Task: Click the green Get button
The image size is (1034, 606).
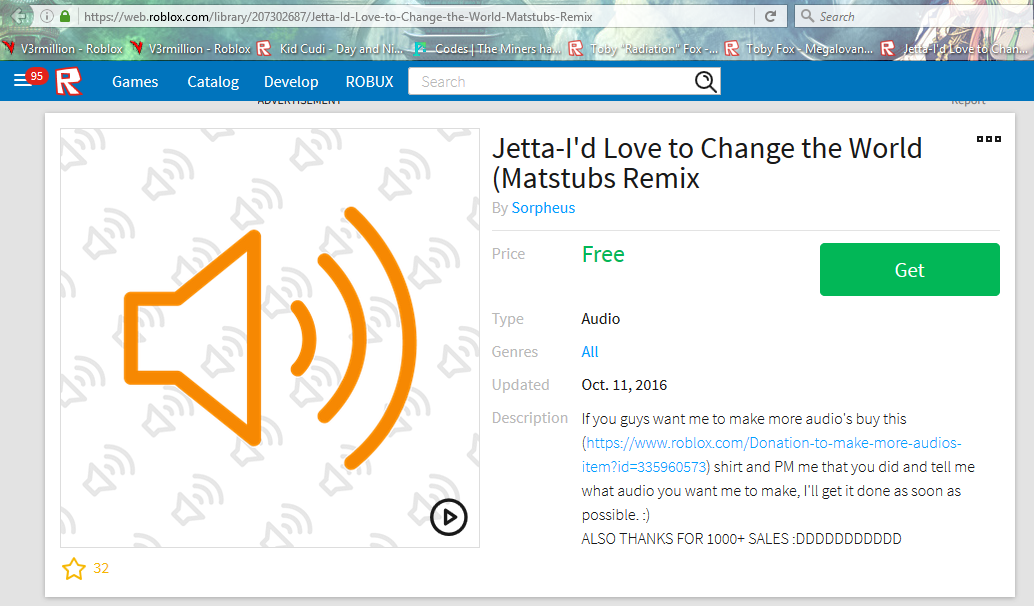Action: pos(909,270)
